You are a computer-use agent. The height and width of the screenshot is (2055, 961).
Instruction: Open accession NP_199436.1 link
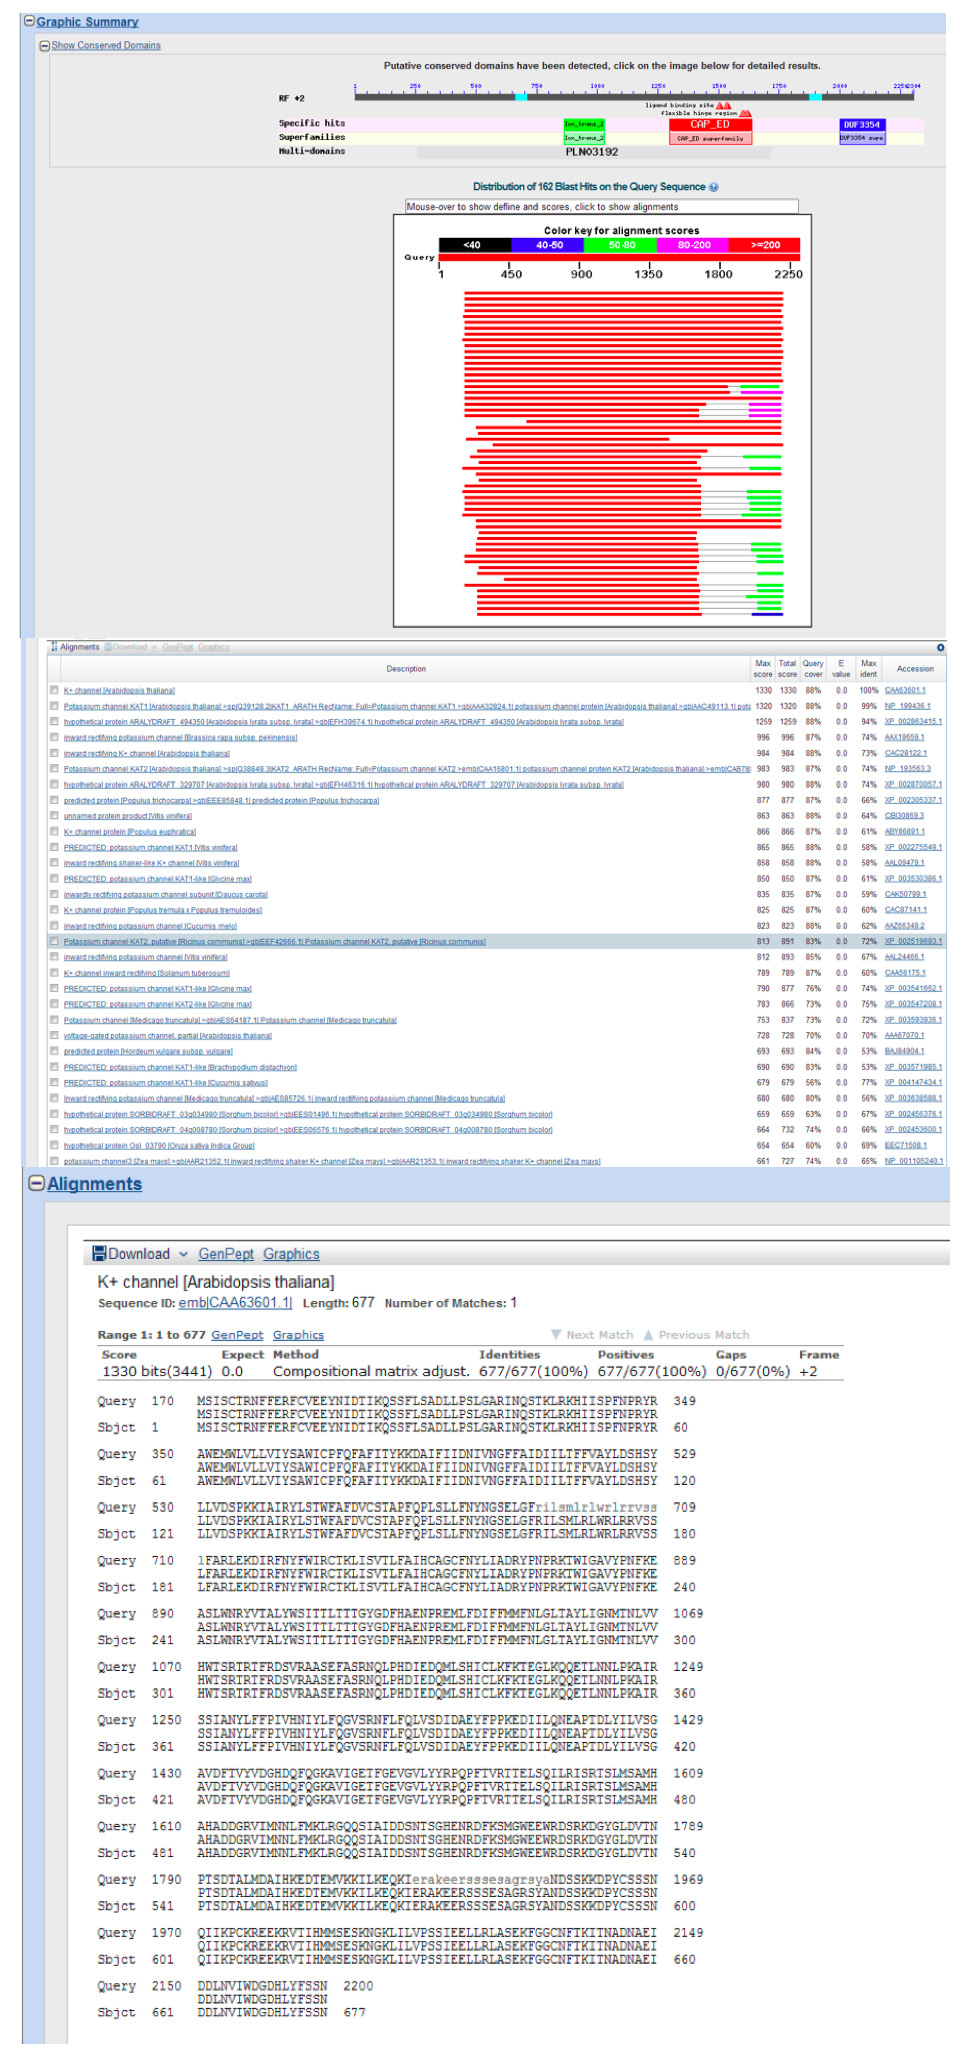[x=907, y=706]
